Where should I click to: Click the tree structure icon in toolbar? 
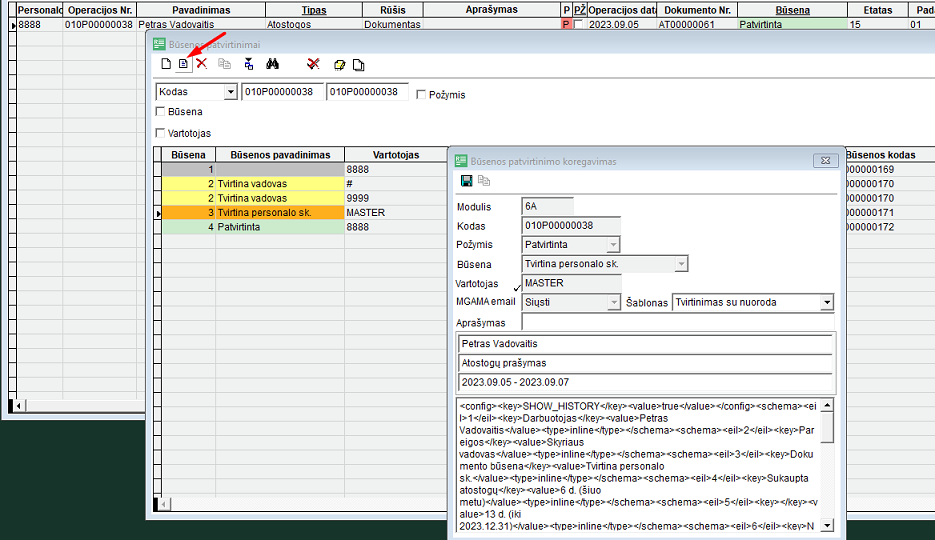248,65
